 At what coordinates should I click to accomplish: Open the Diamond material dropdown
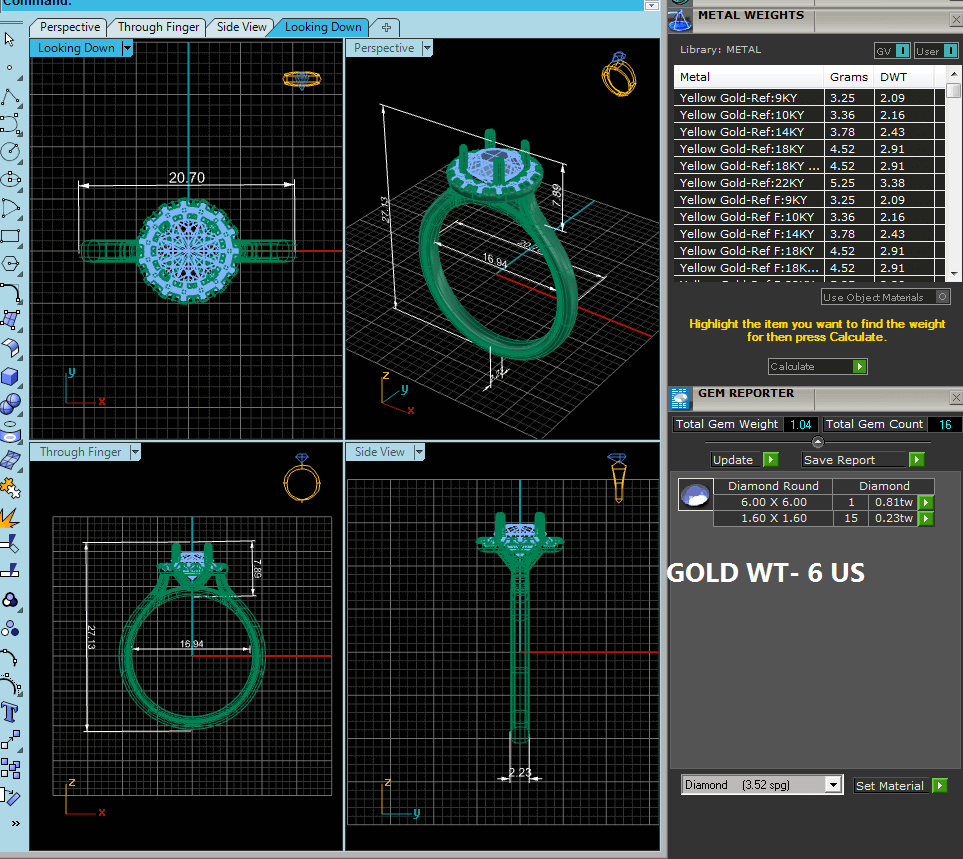(x=833, y=785)
